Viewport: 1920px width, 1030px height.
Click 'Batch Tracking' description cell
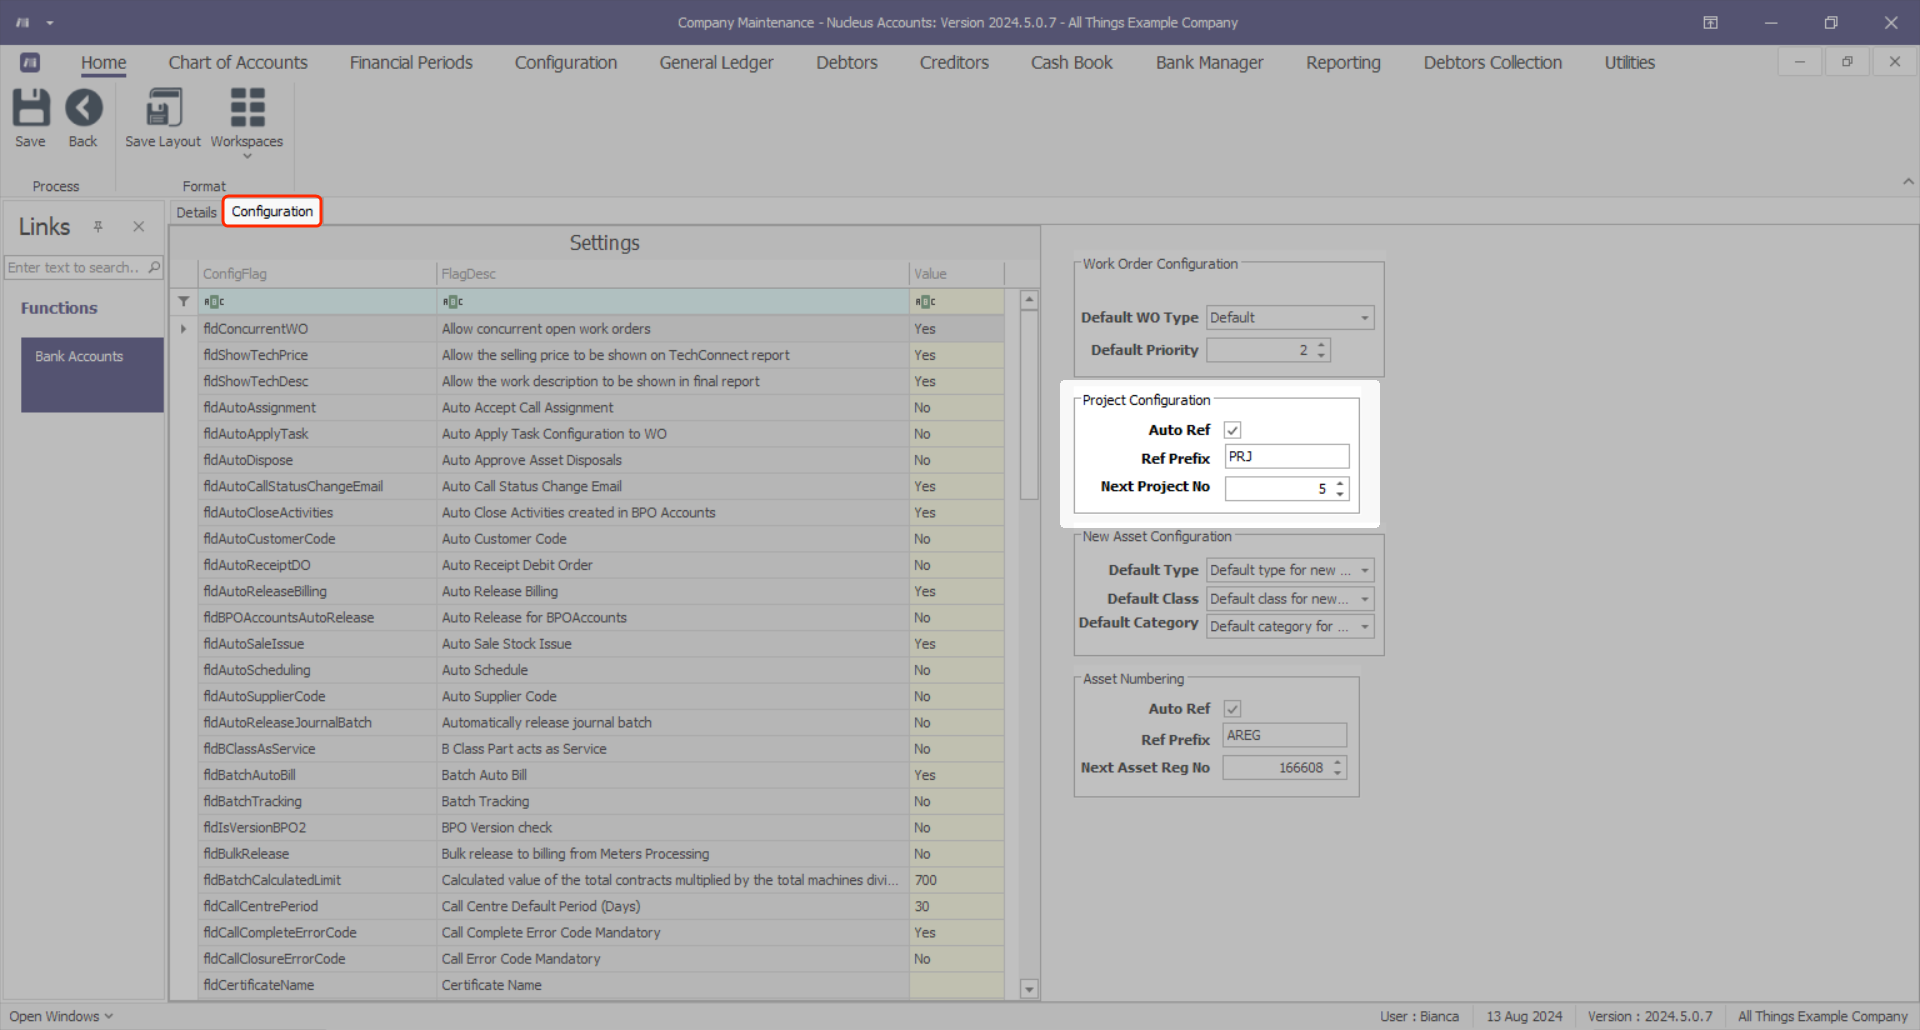click(x=673, y=801)
